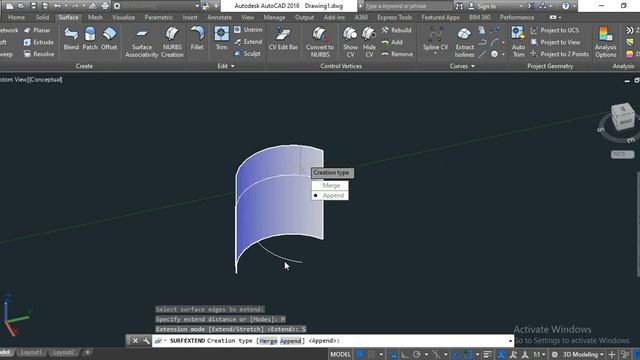This screenshot has width=640, height=360.
Task: Toggle Auto Trim for projection
Action: point(518,42)
